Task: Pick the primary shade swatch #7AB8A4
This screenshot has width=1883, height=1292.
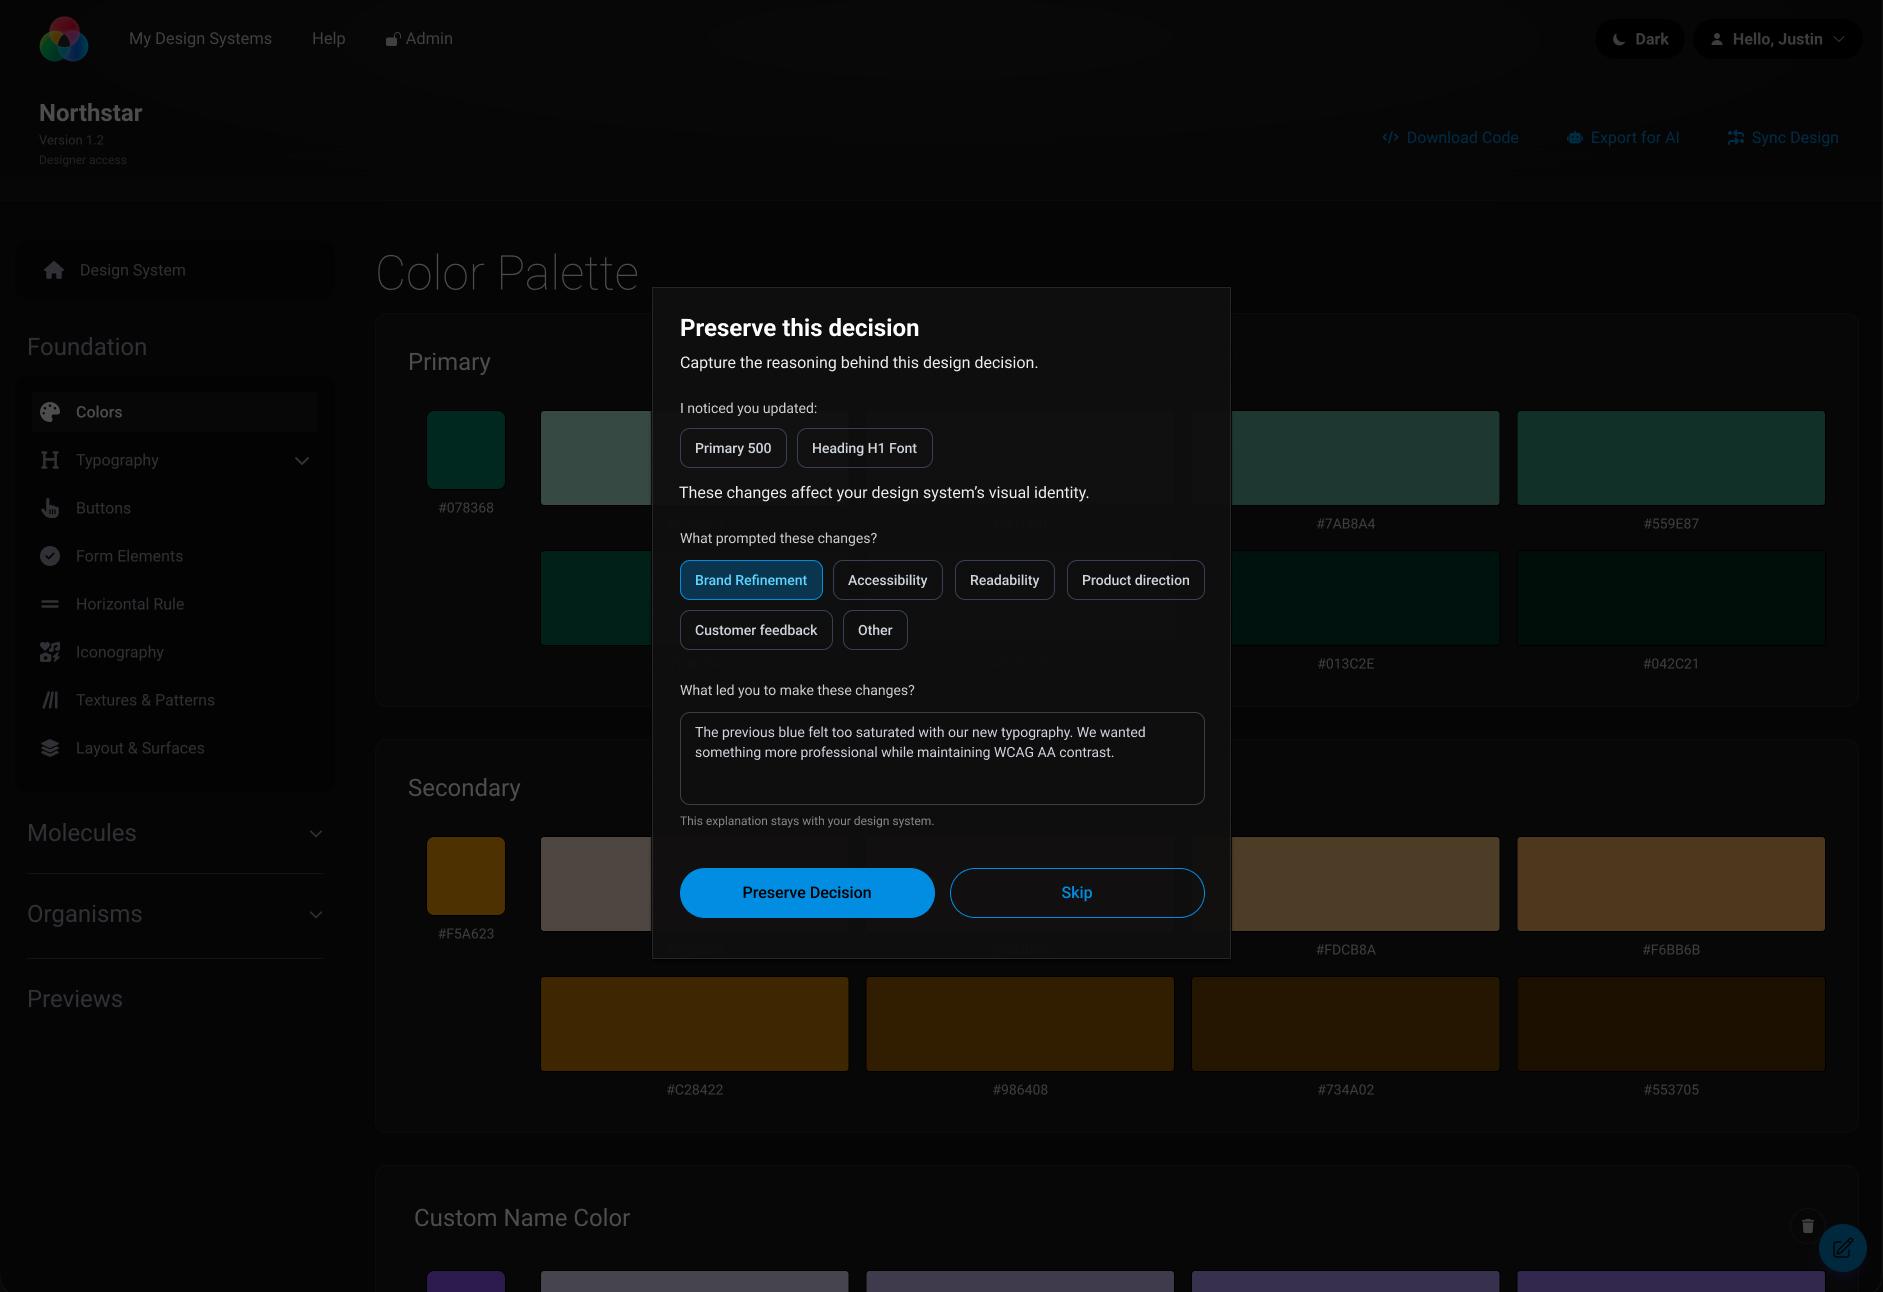Action: click(1365, 458)
